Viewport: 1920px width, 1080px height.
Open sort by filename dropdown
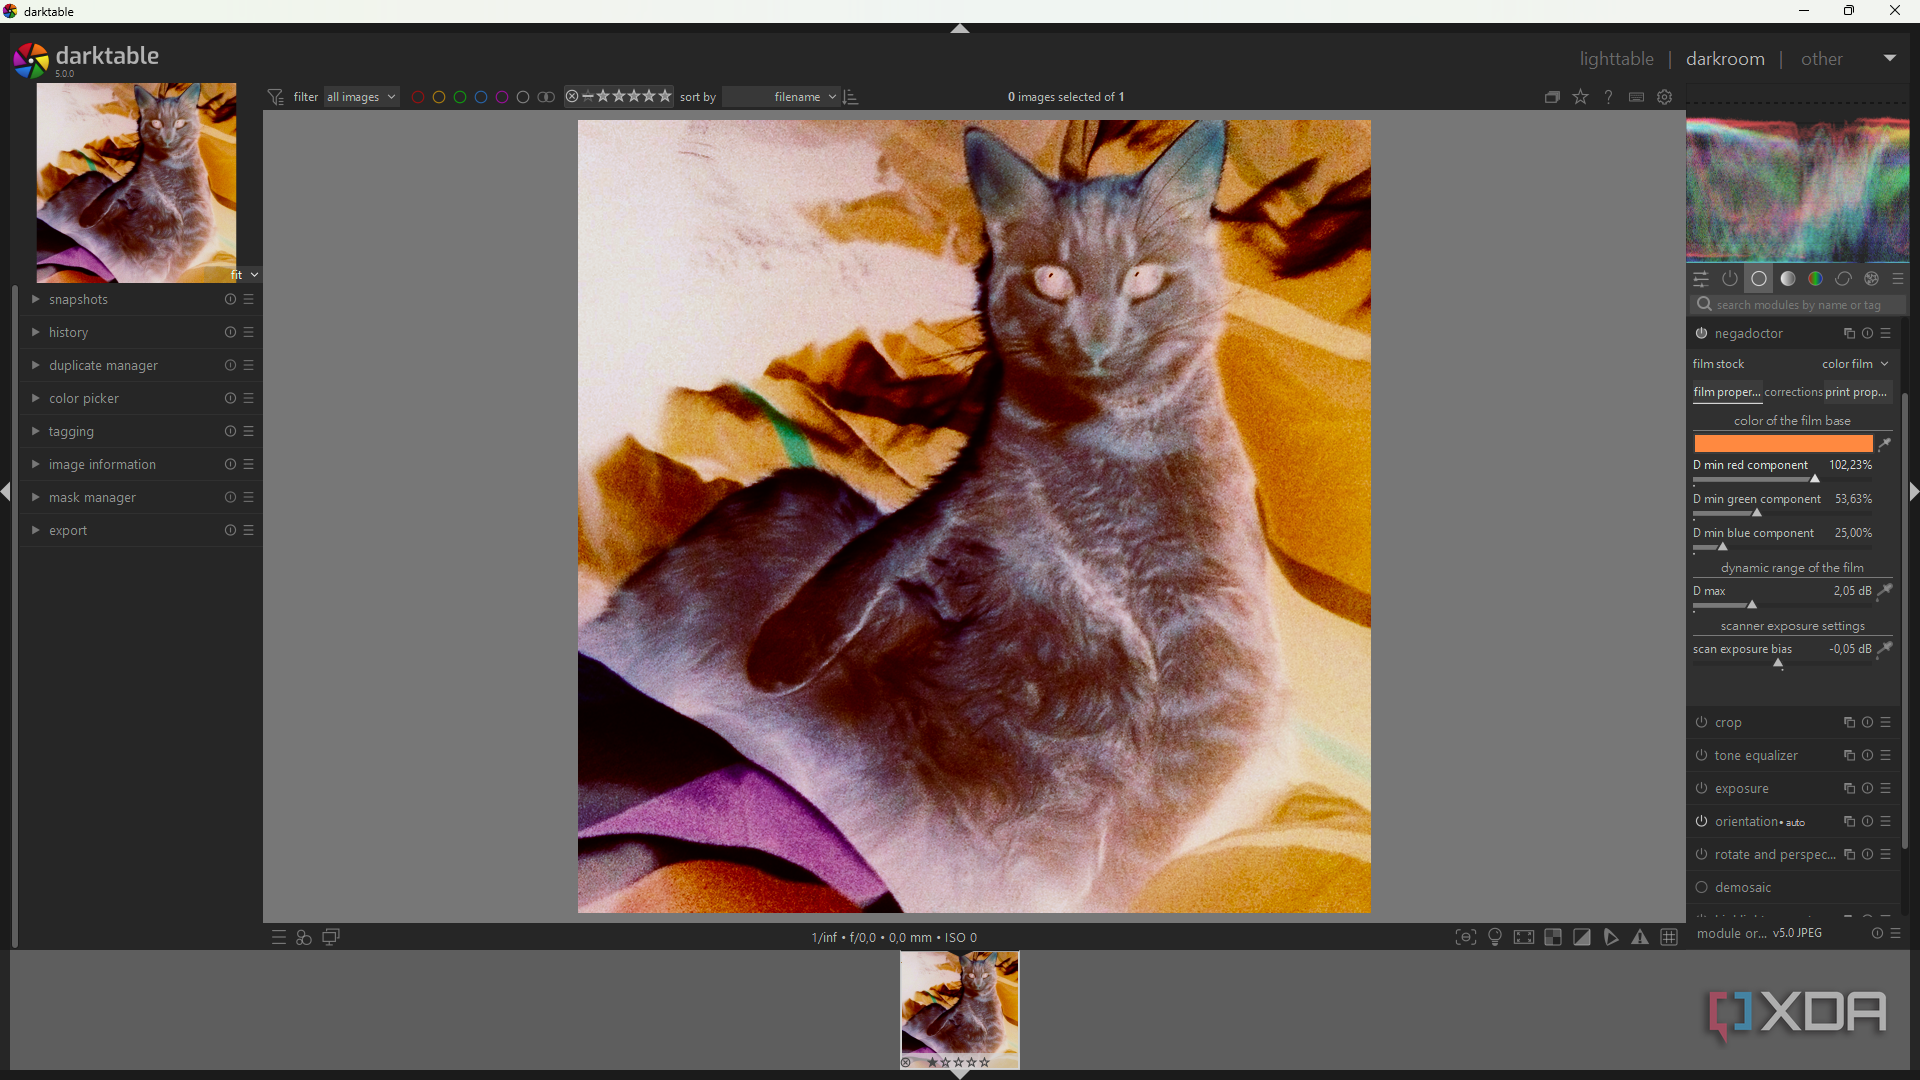point(781,97)
